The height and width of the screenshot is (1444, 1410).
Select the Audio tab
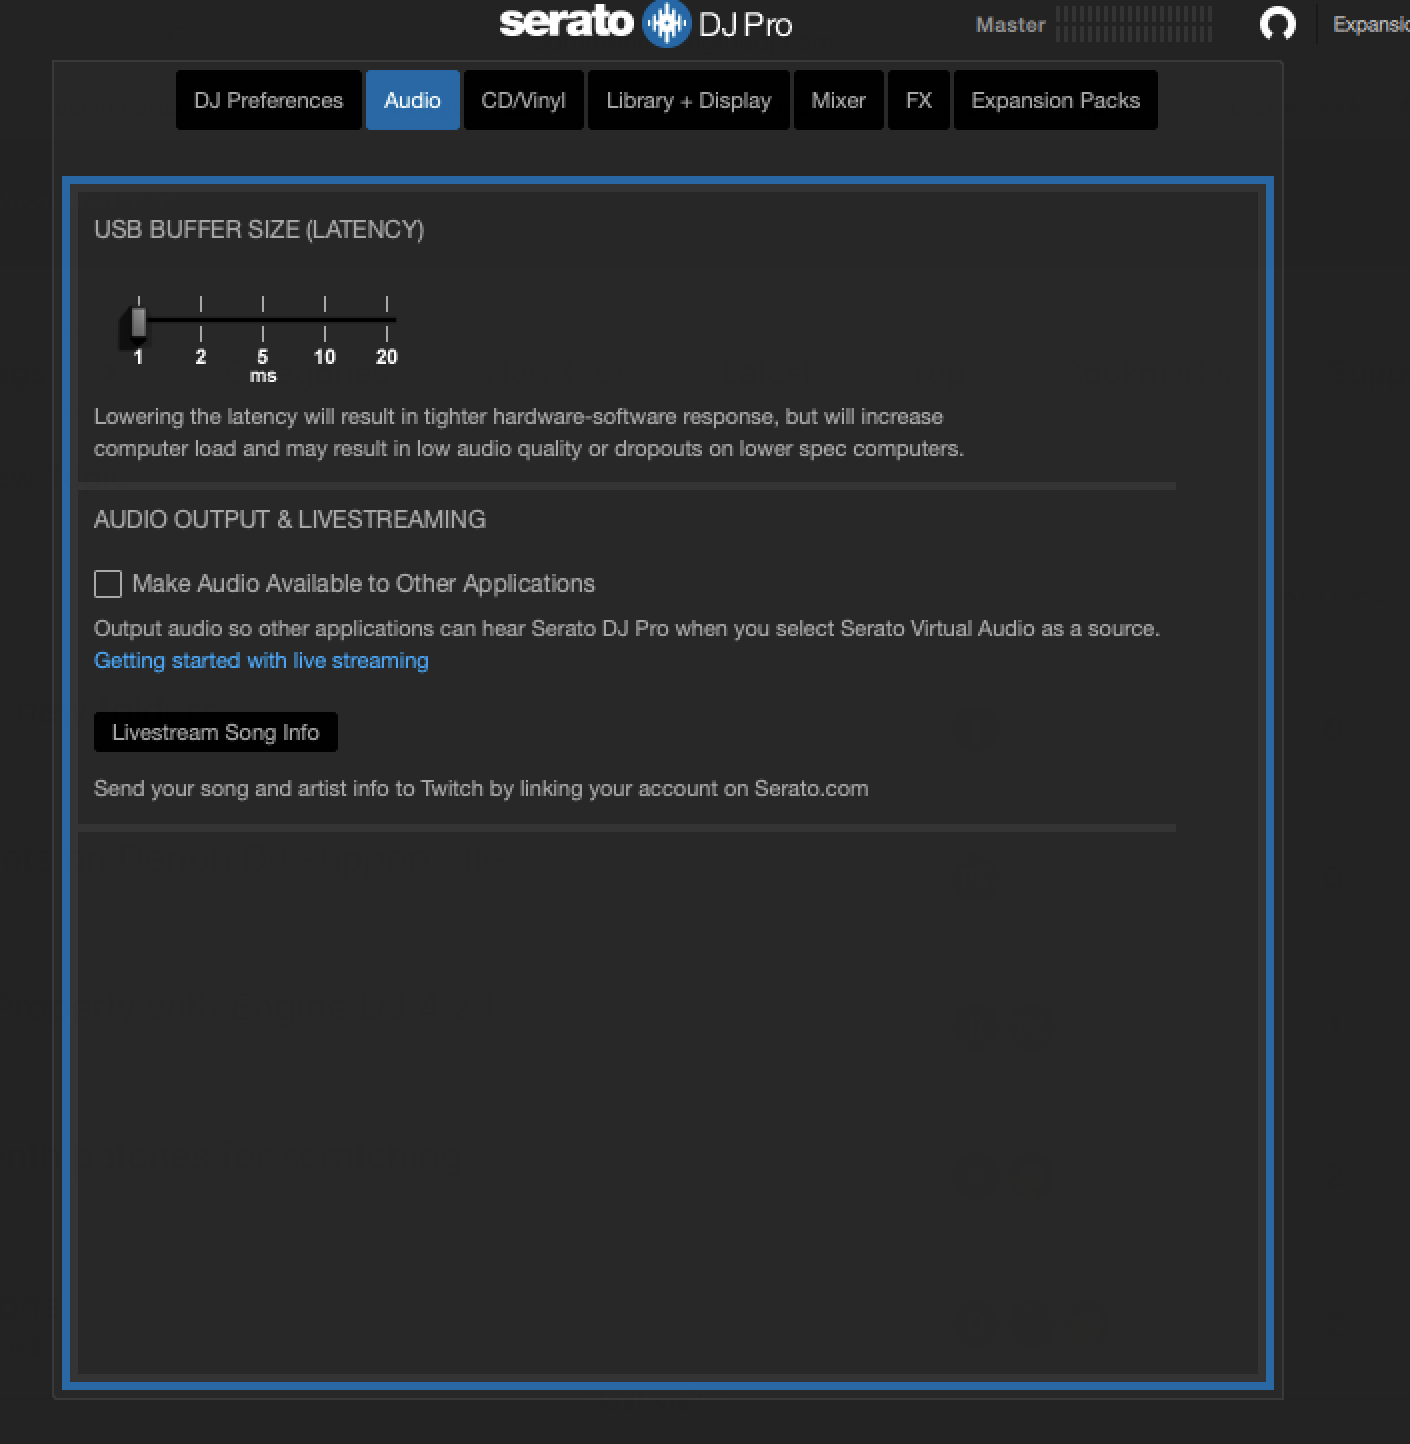click(412, 100)
